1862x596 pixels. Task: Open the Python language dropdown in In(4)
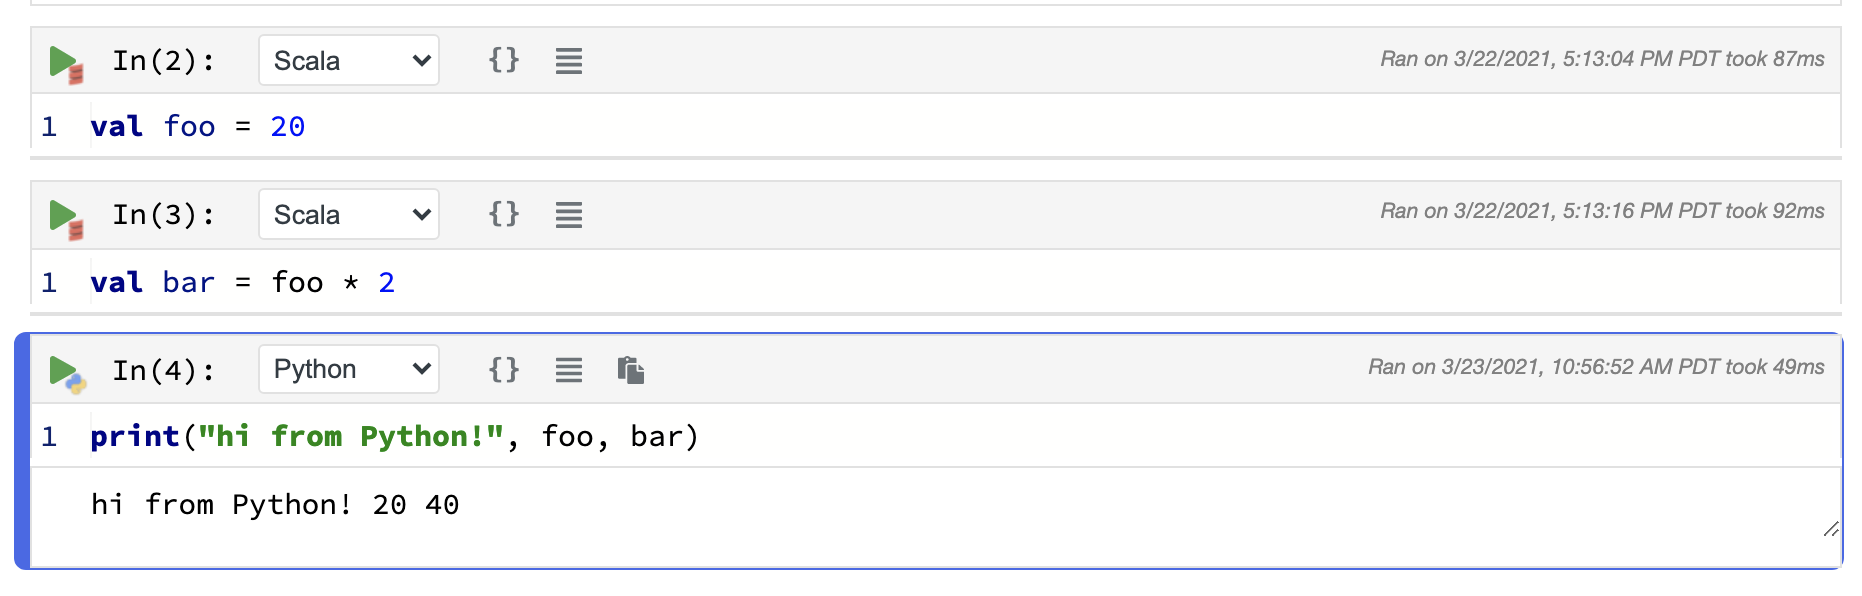pos(348,368)
